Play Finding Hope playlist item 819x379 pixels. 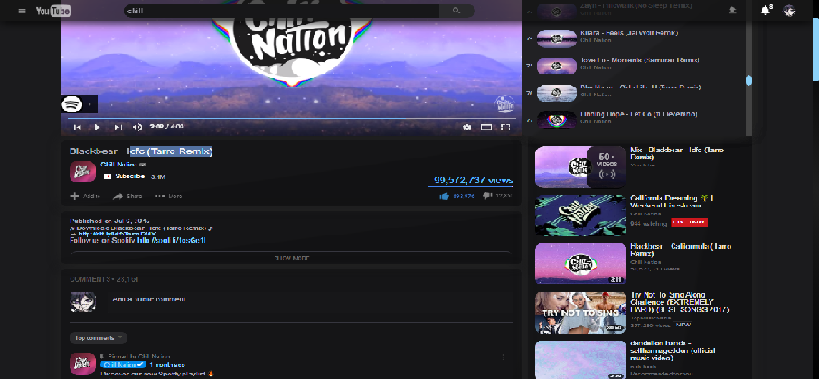(x=557, y=120)
